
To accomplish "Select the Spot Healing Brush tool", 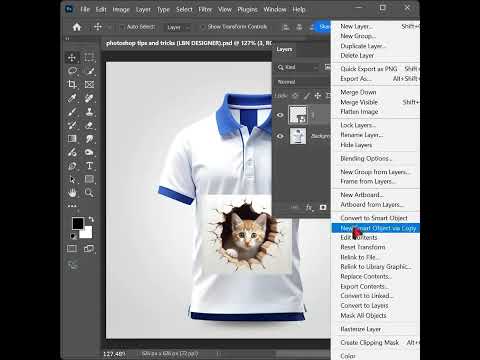I will [x=89, y=98].
